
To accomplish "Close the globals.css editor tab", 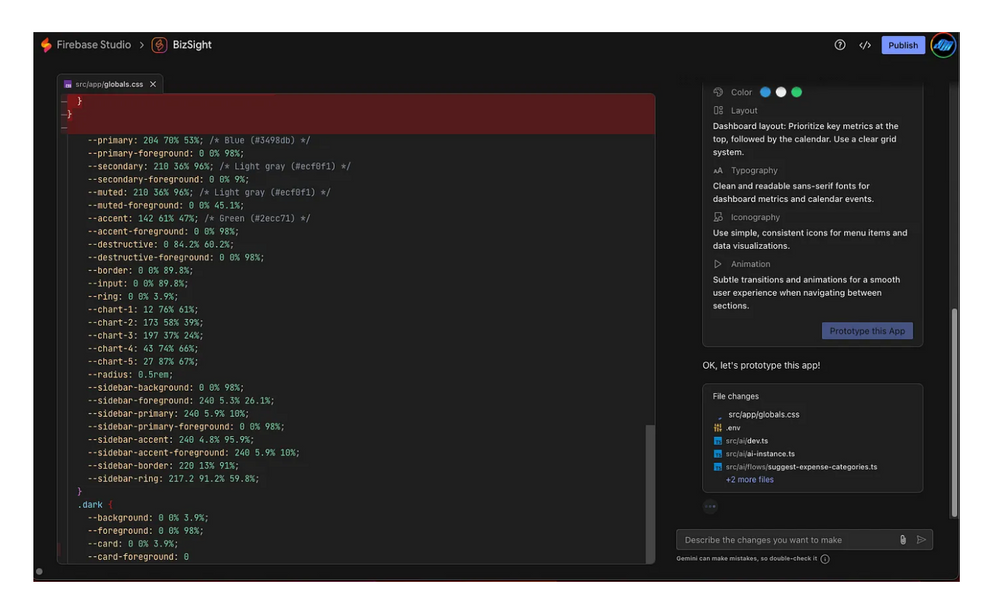I will pyautogui.click(x=152, y=84).
